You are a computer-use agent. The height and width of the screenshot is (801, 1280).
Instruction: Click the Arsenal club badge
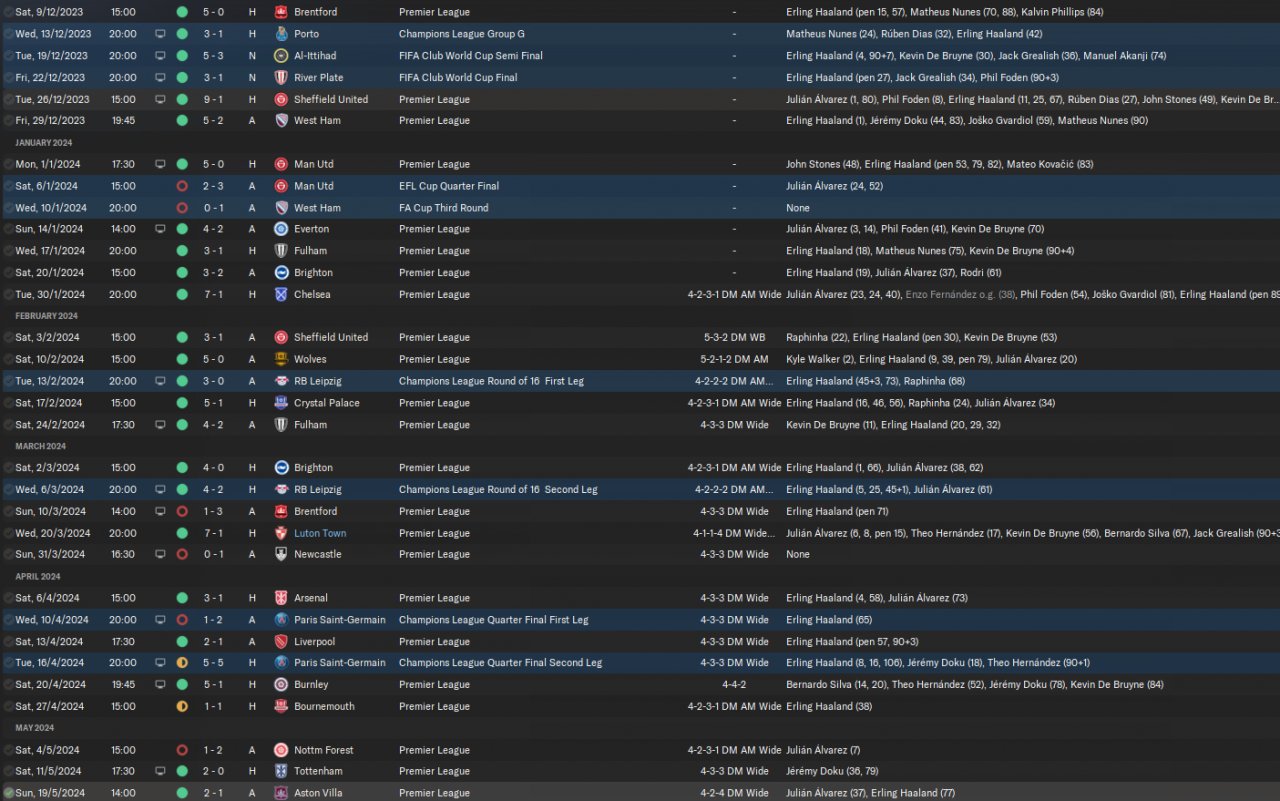pyautogui.click(x=281, y=598)
